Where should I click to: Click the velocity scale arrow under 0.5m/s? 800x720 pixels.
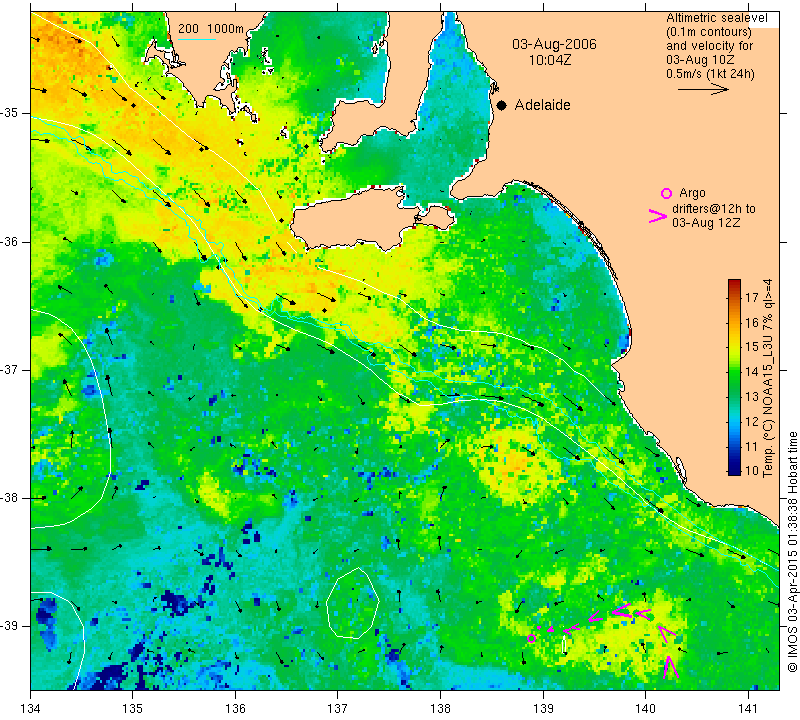coord(703,90)
